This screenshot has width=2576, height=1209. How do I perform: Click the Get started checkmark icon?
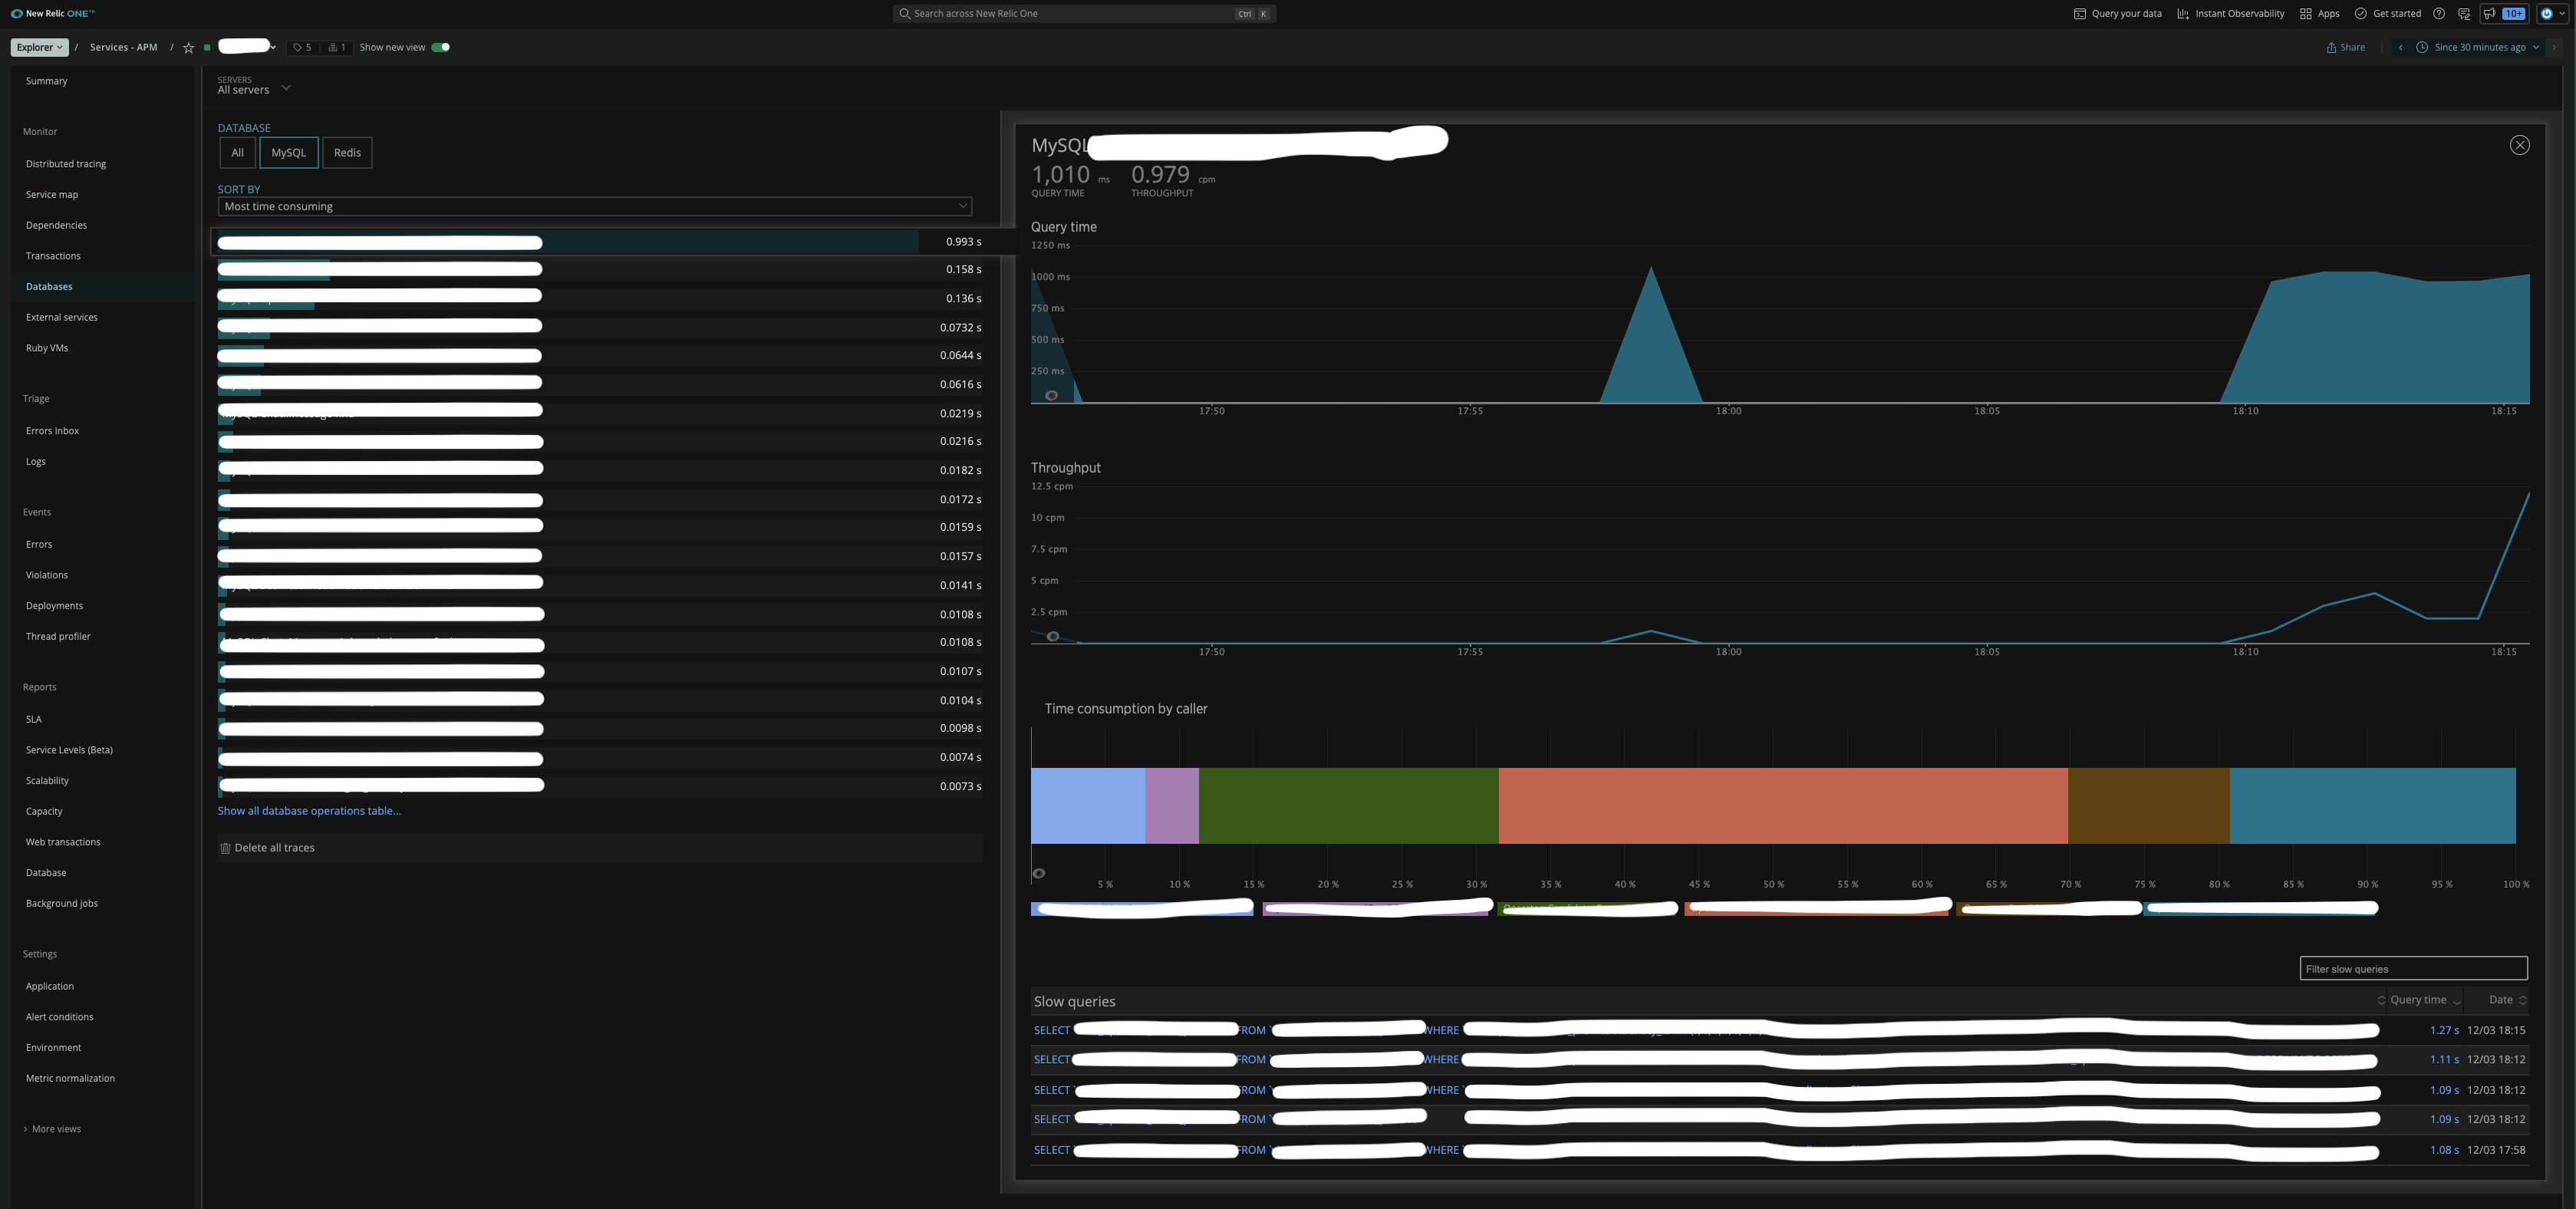point(2360,14)
